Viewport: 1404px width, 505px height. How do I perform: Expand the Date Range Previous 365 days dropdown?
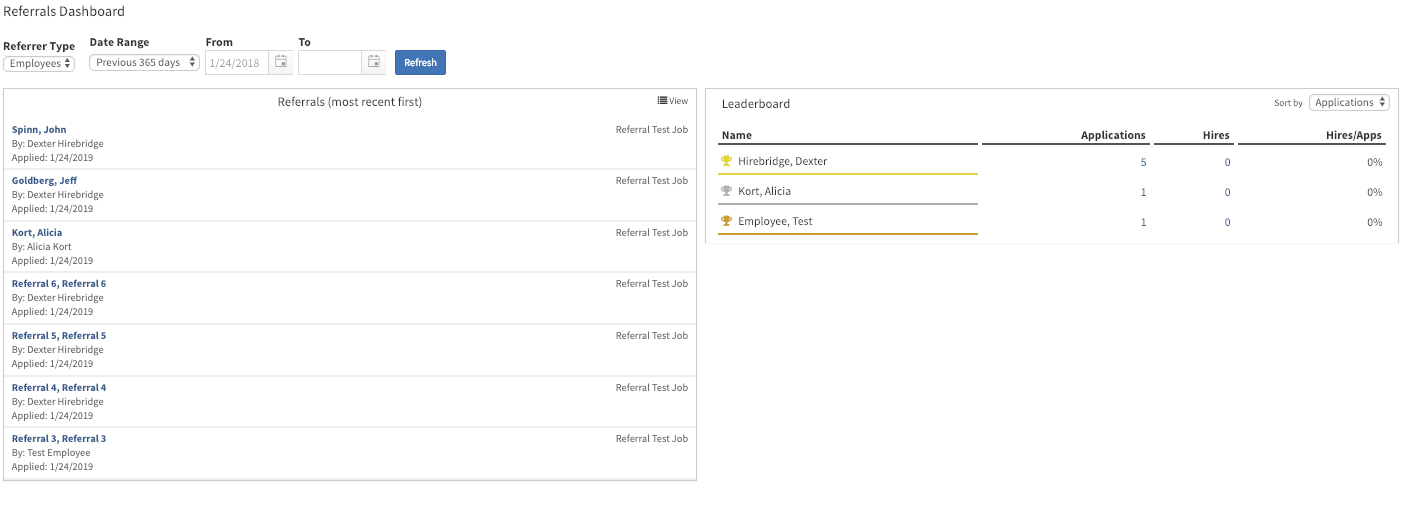tap(144, 63)
